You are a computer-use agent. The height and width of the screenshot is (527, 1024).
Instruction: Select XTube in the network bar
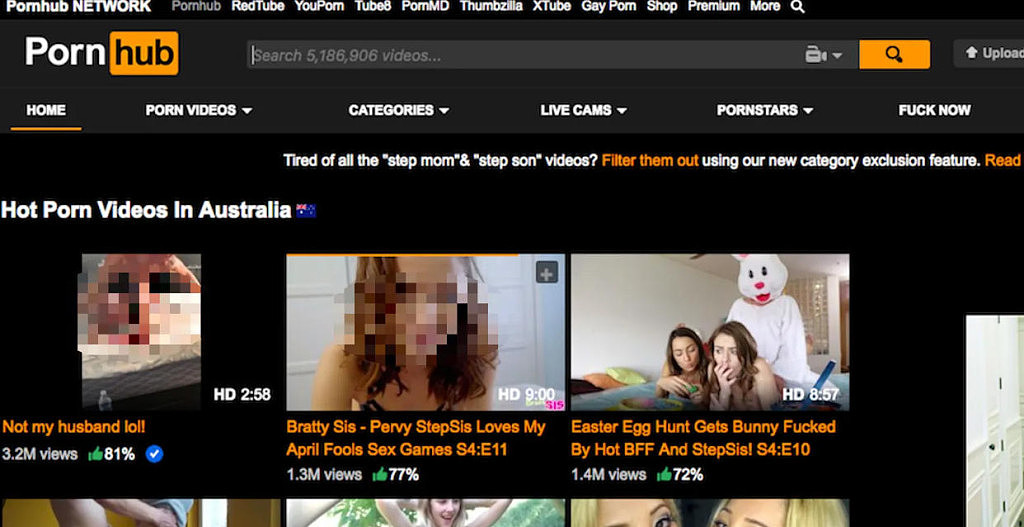click(552, 7)
